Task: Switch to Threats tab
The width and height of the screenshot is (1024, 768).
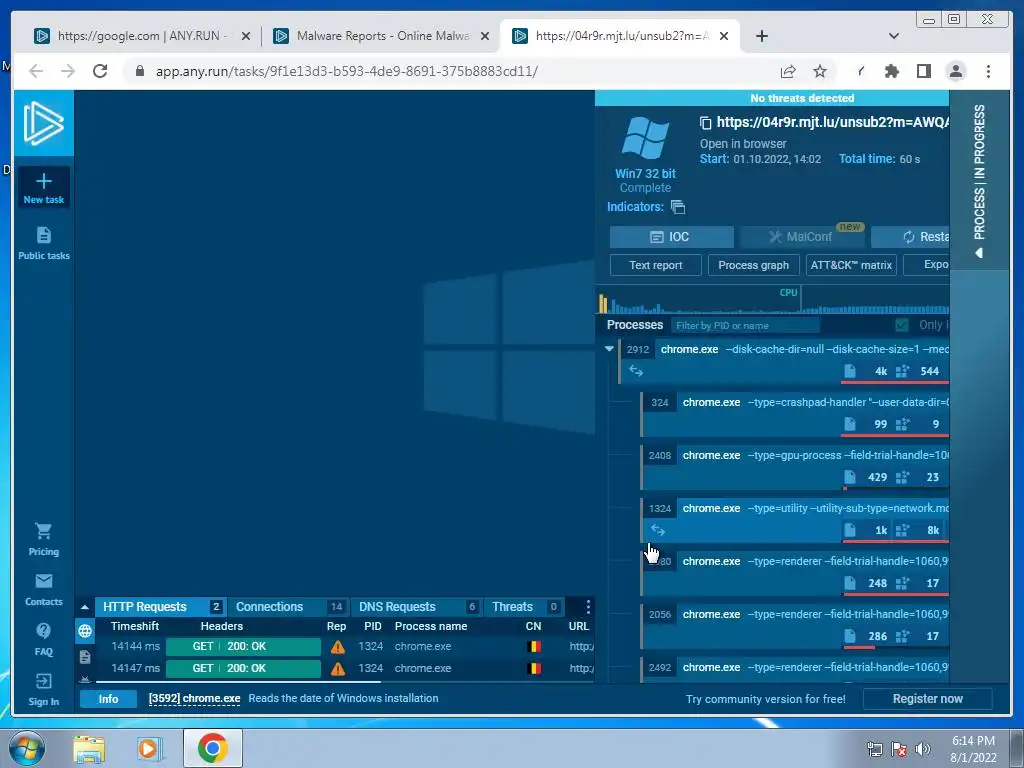Action: tap(524, 607)
